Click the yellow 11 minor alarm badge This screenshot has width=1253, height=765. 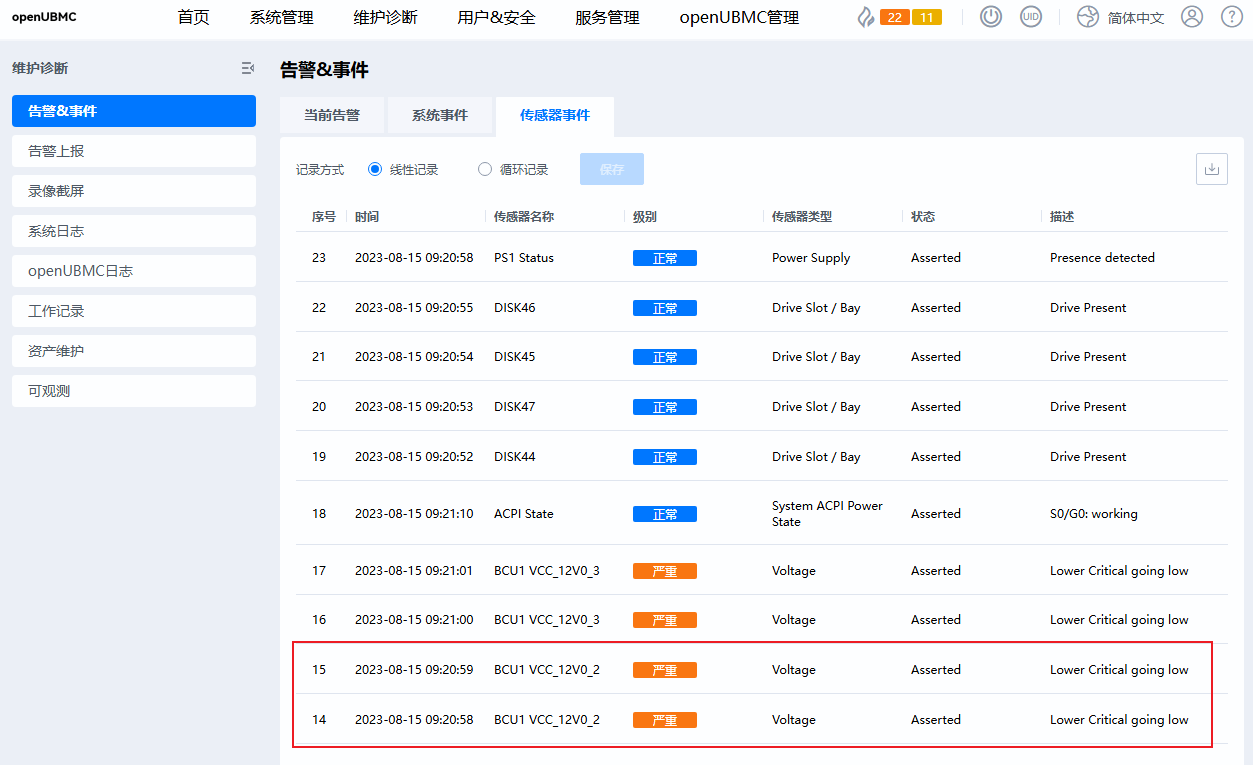point(926,17)
